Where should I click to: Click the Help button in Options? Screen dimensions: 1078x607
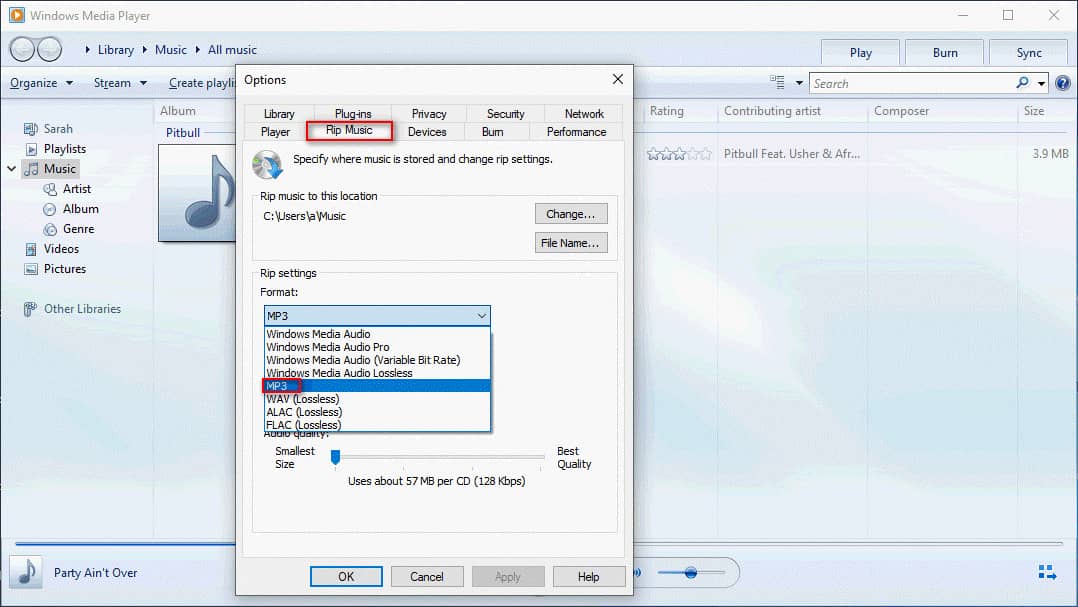point(588,576)
